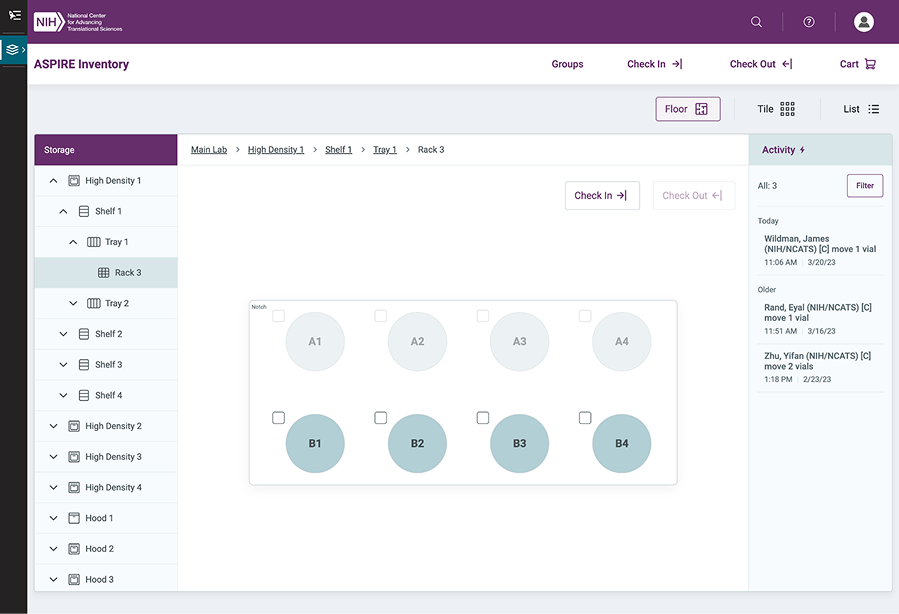Select the Storage layers icon in left sidebar

[13, 47]
